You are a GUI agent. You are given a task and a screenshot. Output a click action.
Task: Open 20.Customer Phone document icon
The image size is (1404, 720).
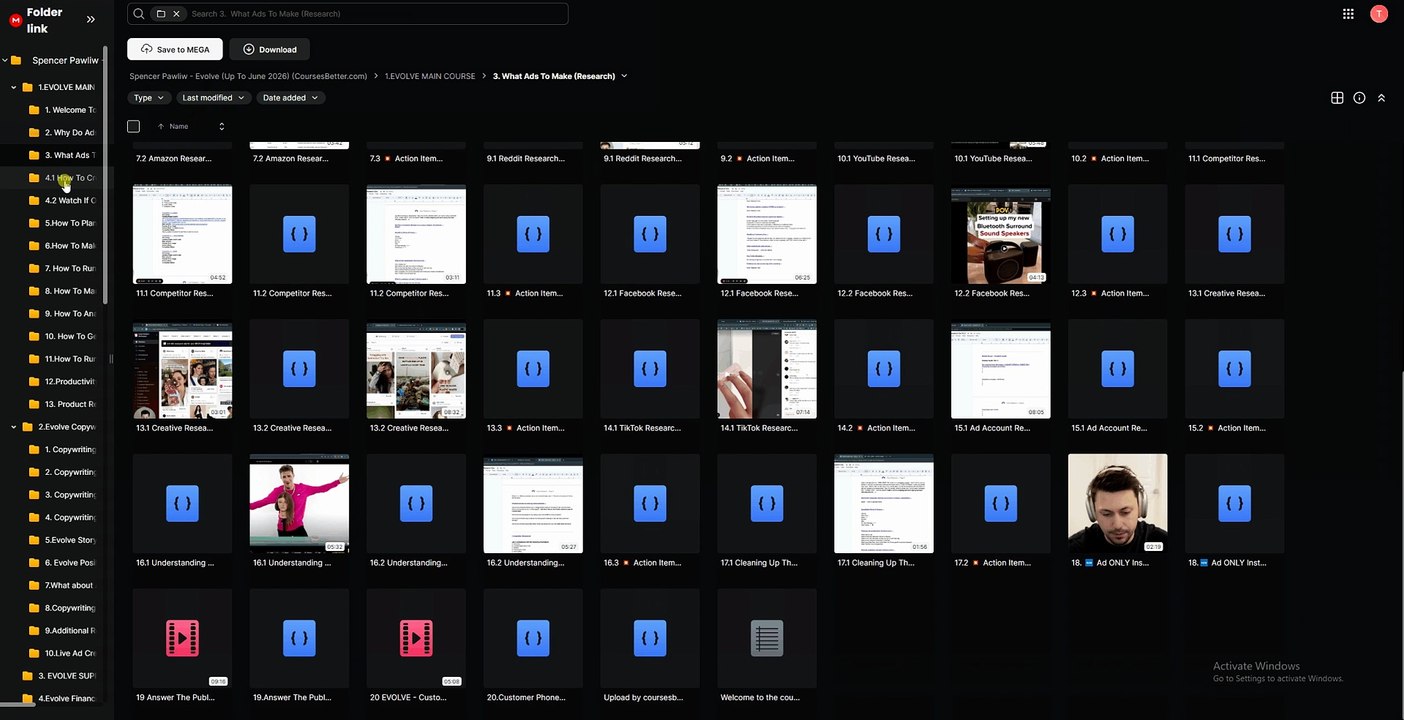533,638
